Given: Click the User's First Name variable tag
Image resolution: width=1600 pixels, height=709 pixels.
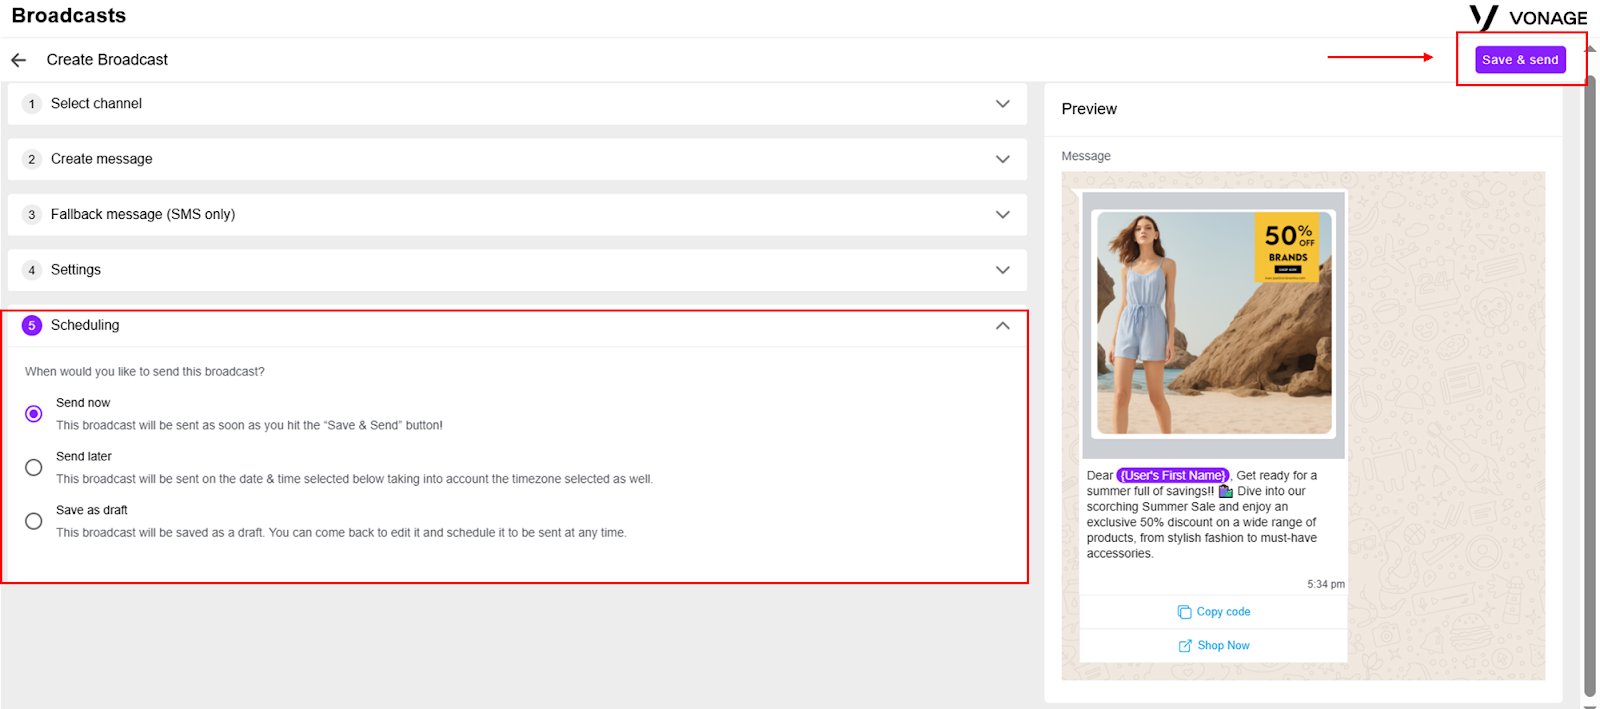Looking at the screenshot, I should pyautogui.click(x=1173, y=476).
